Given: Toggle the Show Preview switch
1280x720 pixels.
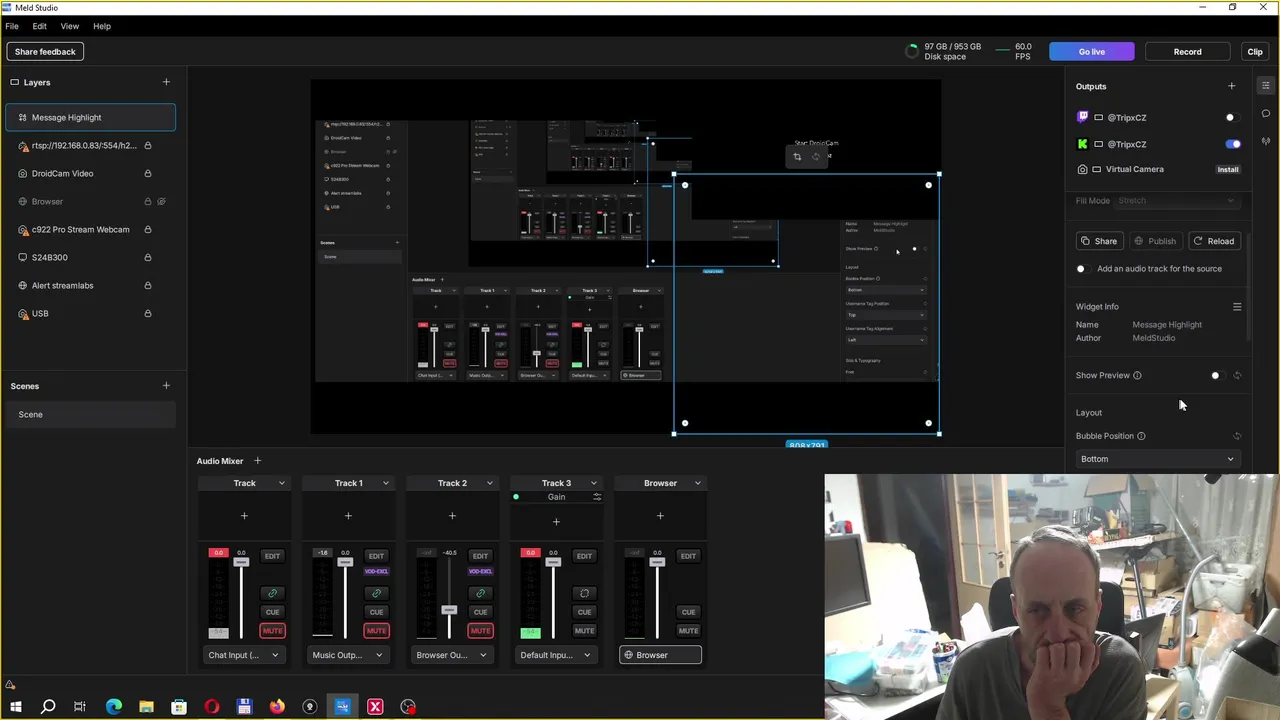Looking at the screenshot, I should tap(1217, 376).
